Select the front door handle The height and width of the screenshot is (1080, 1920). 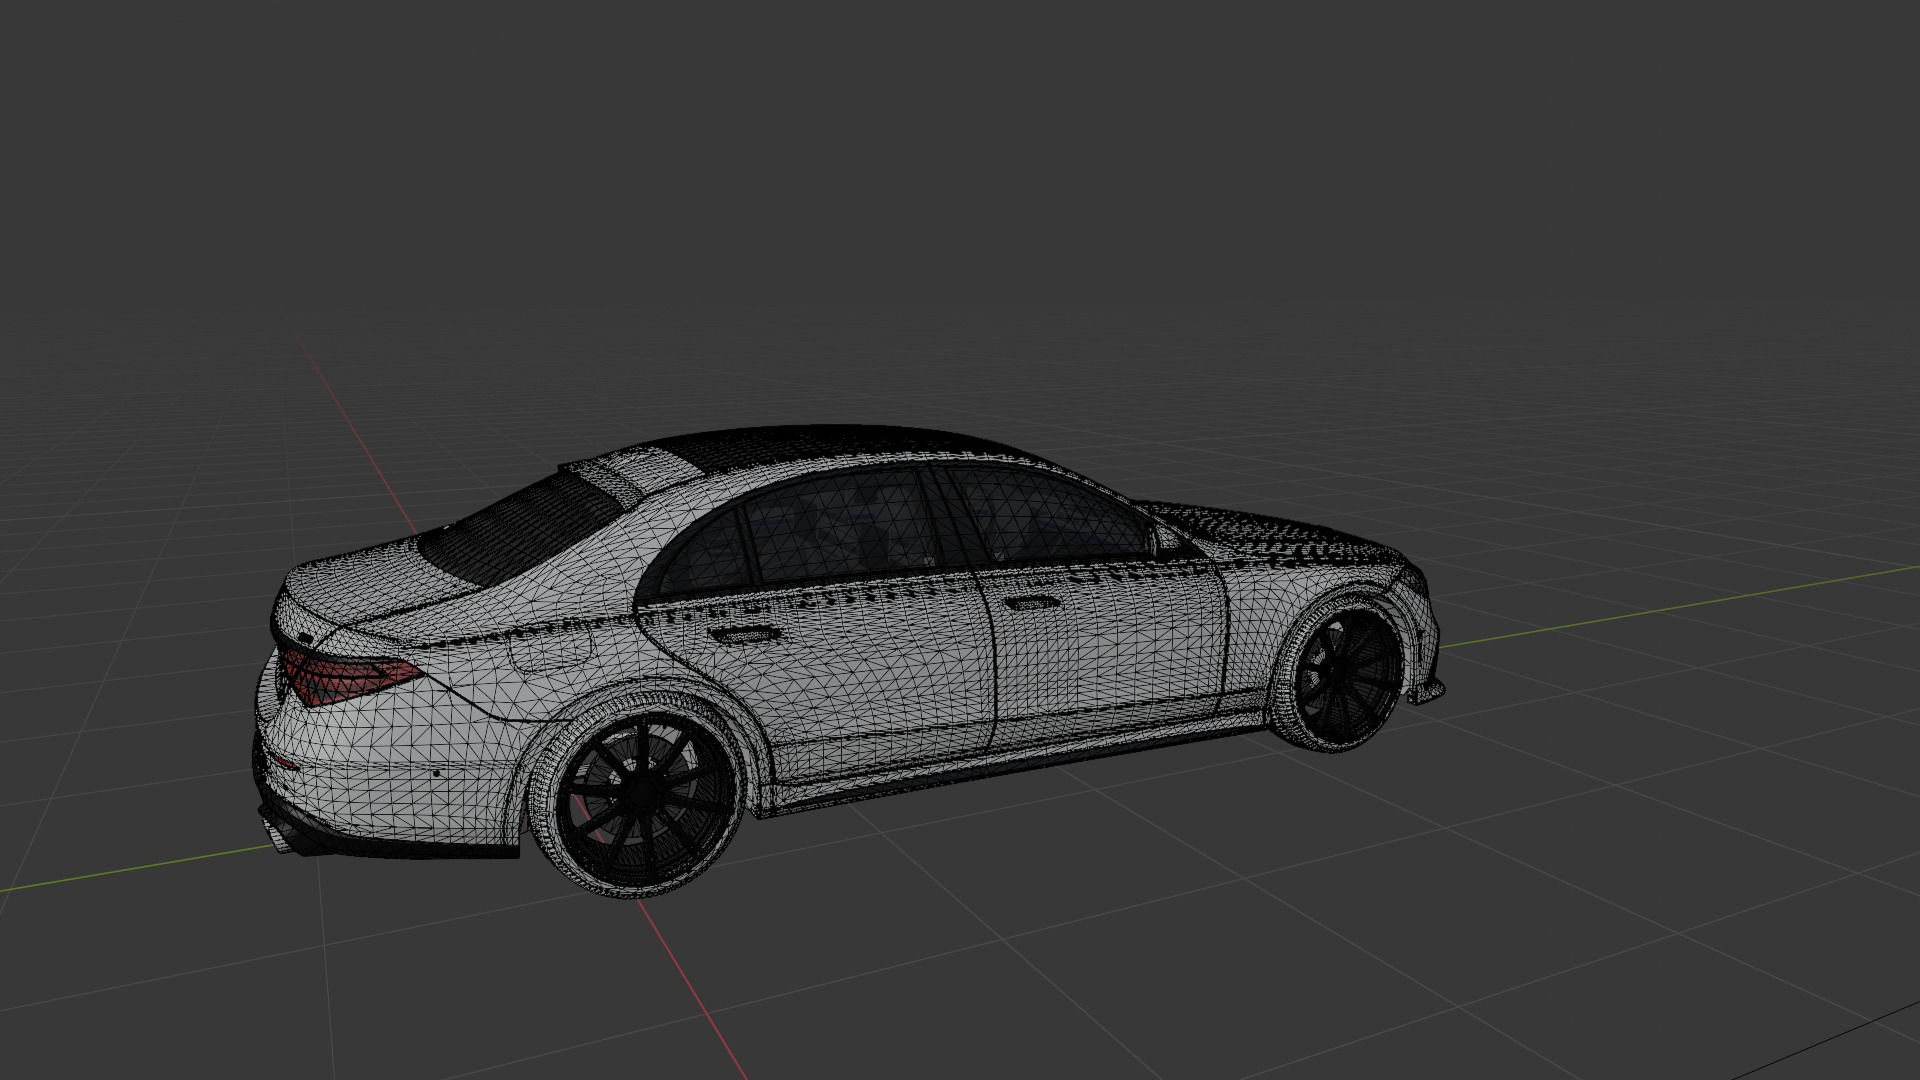pos(1032,602)
